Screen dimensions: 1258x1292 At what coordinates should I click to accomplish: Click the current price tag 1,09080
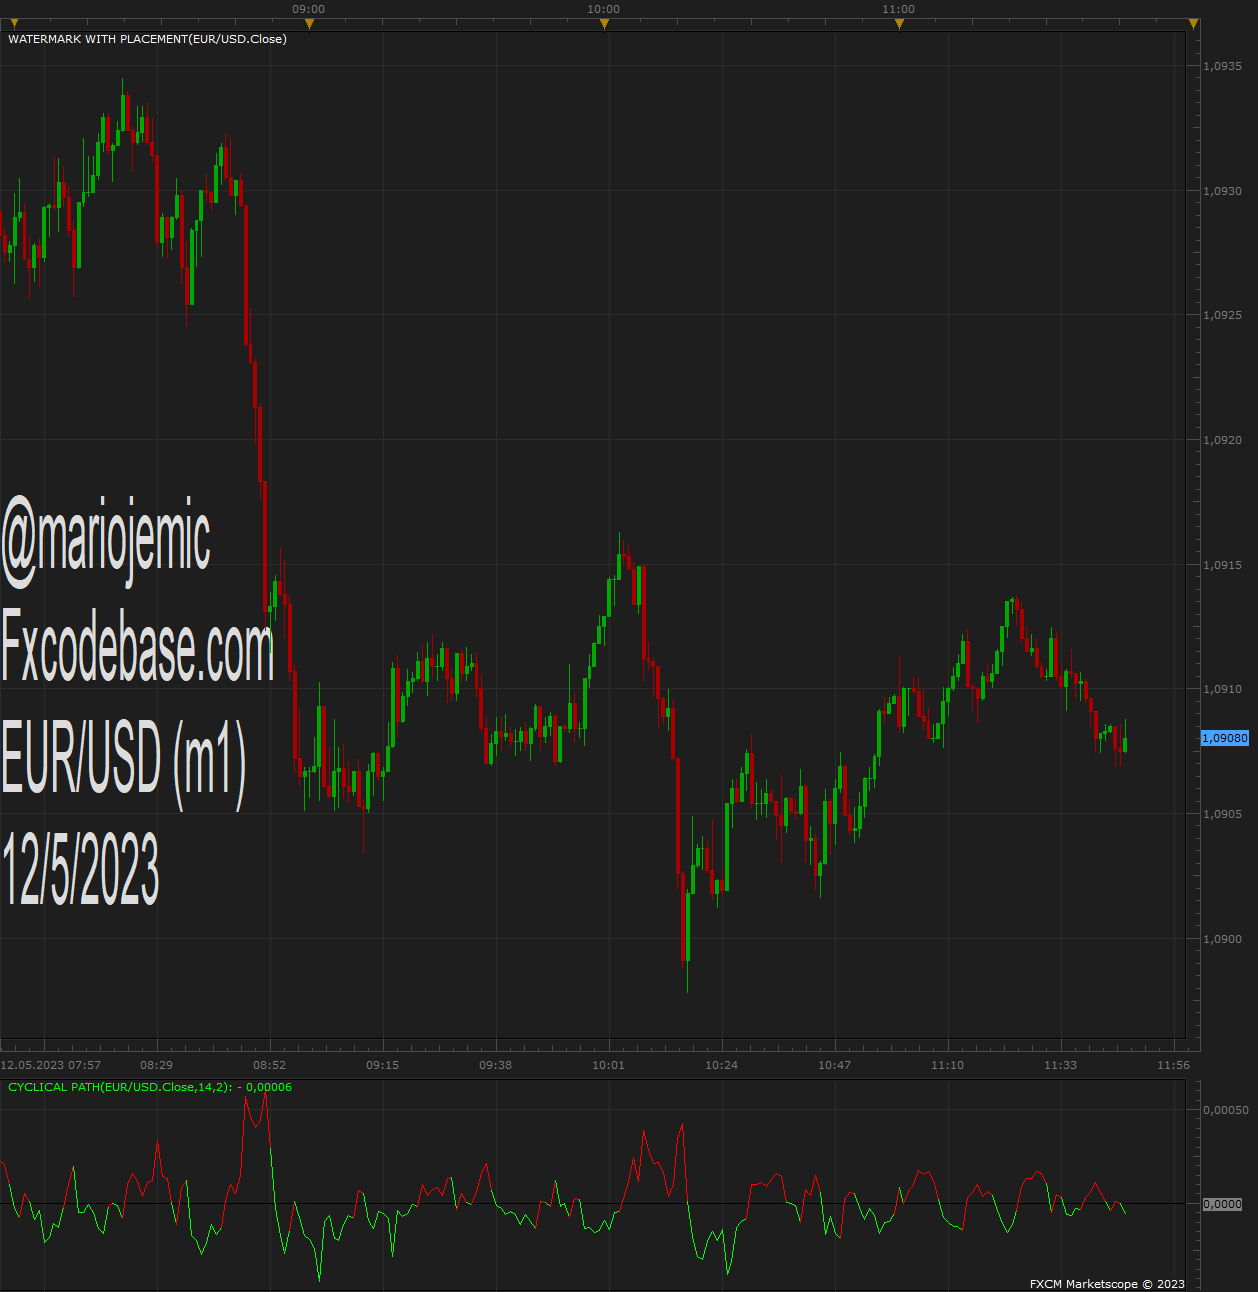[x=1225, y=738]
